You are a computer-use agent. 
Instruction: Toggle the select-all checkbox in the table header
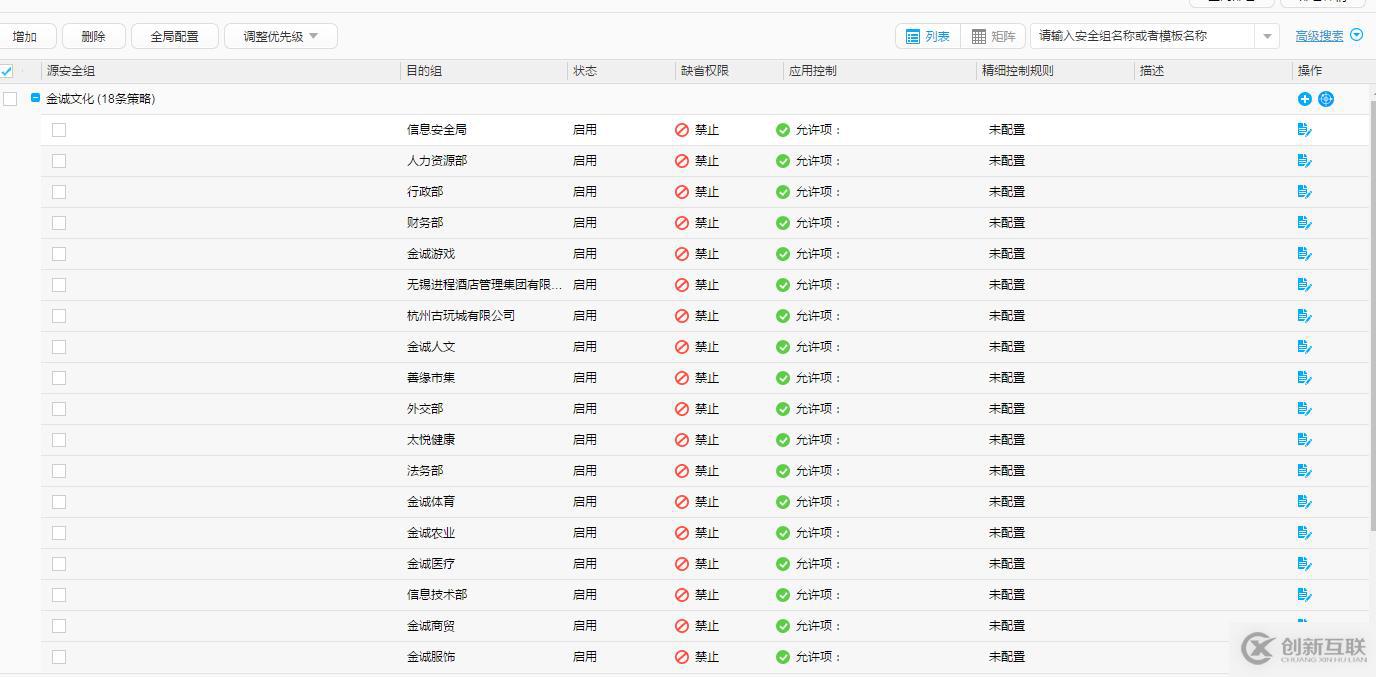pos(8,71)
